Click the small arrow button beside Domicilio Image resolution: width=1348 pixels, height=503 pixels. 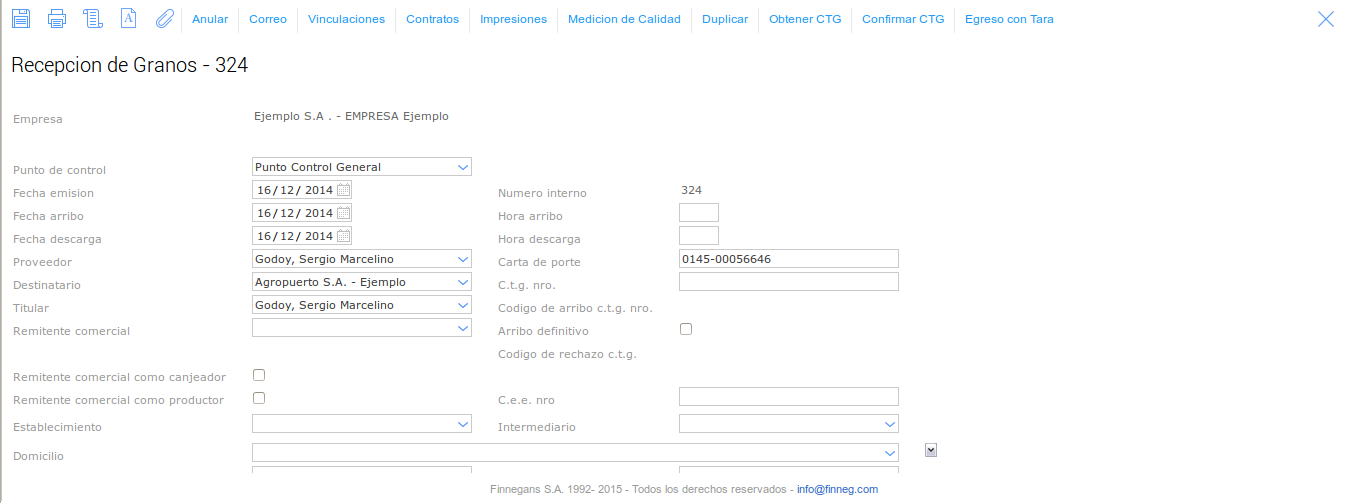931,450
